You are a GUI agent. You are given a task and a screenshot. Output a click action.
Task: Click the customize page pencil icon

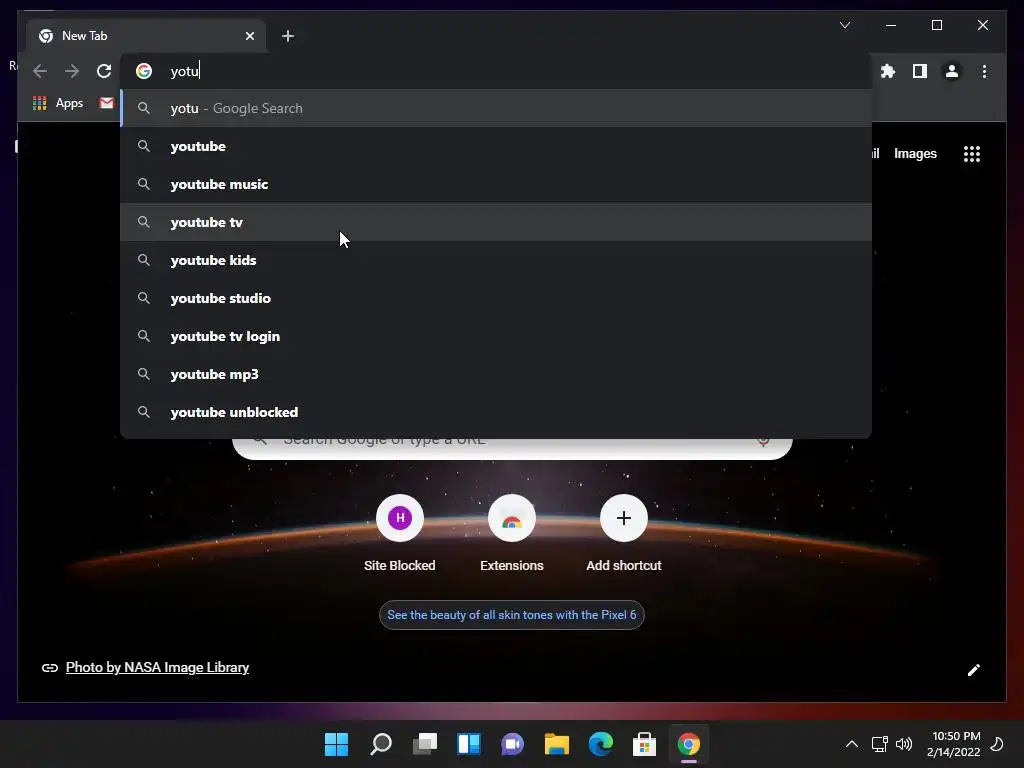point(974,670)
